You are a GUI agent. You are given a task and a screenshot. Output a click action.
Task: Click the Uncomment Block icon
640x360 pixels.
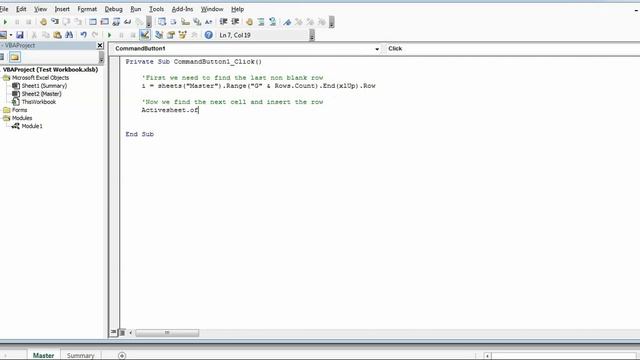point(272,22)
